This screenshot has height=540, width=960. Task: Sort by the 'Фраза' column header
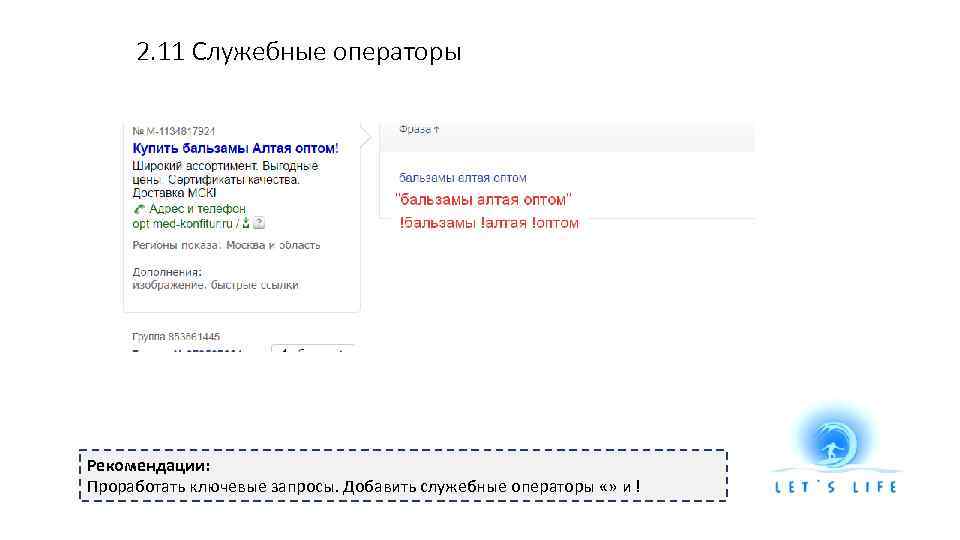[x=419, y=129]
